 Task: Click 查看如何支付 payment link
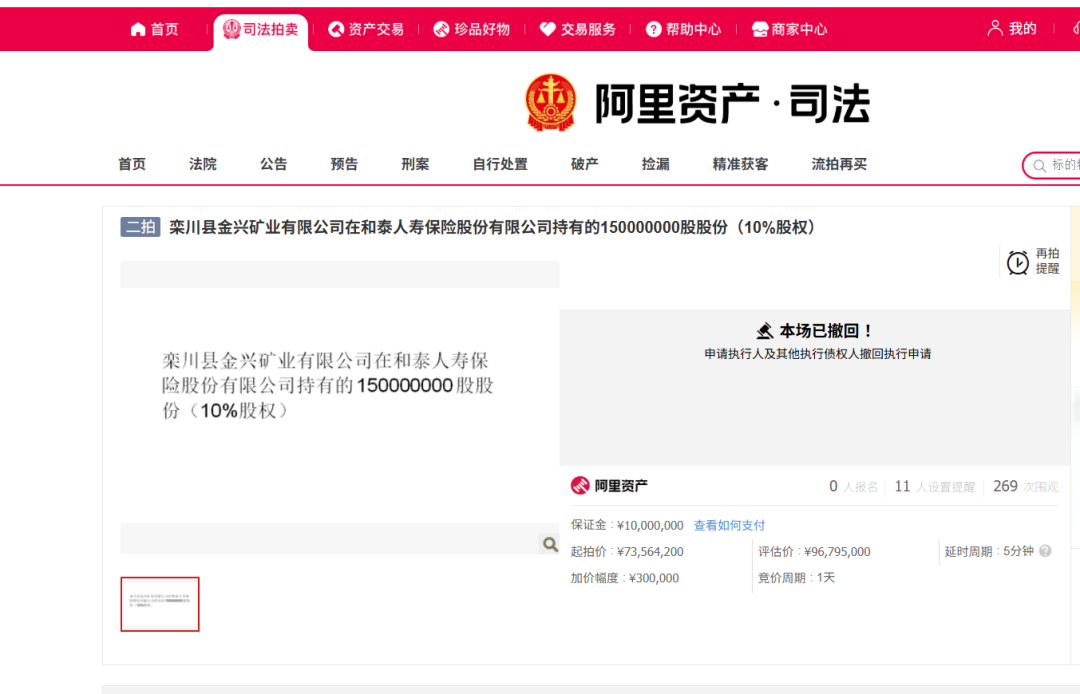(728, 524)
